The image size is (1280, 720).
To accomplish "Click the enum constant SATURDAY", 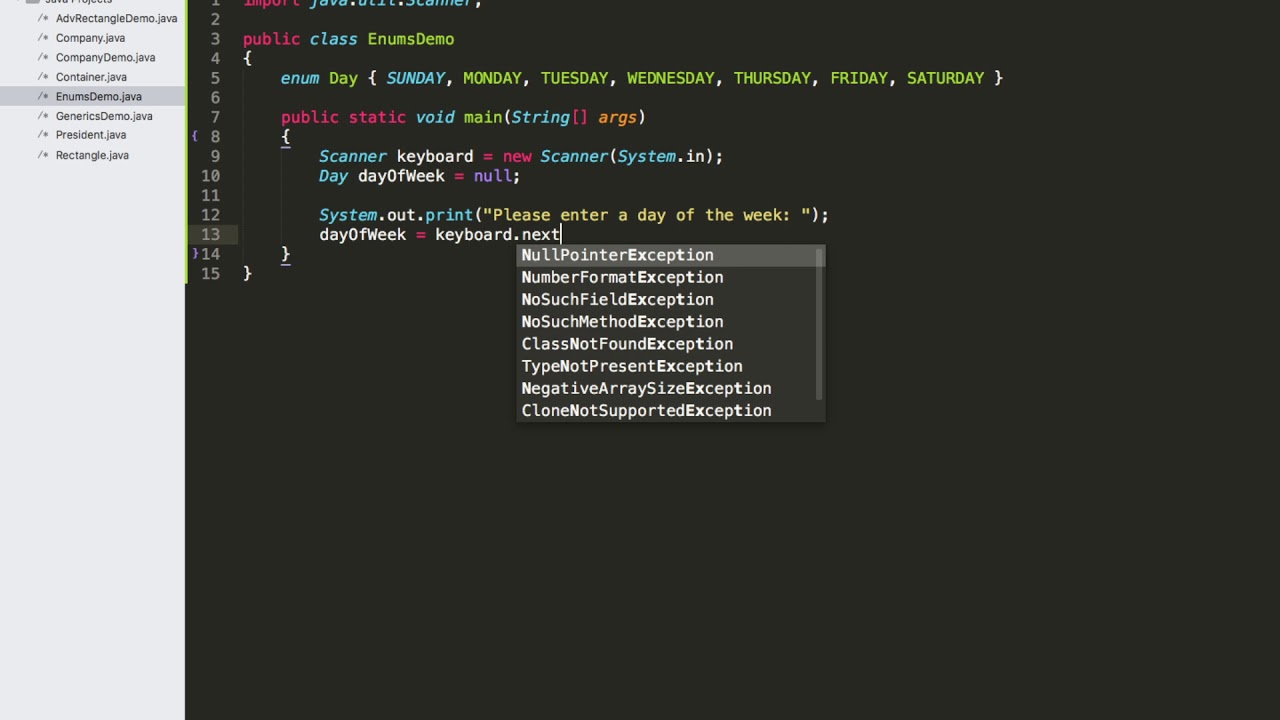I will pos(945,78).
